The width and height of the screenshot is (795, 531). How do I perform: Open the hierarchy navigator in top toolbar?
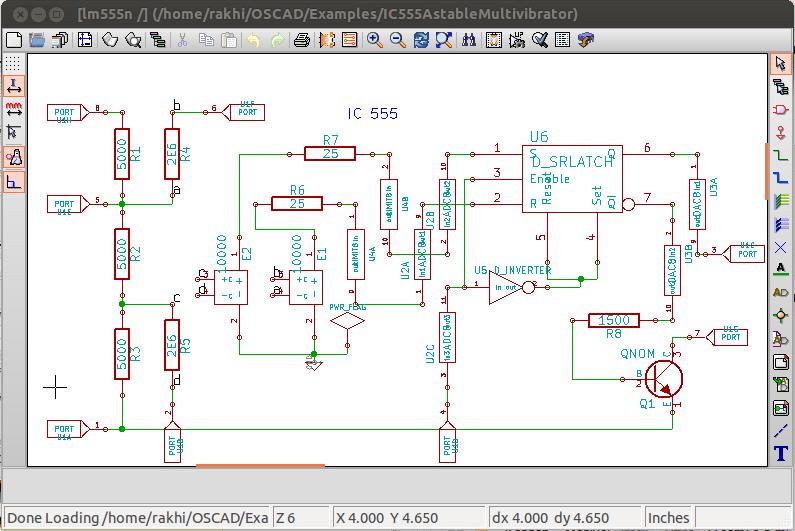coord(158,40)
